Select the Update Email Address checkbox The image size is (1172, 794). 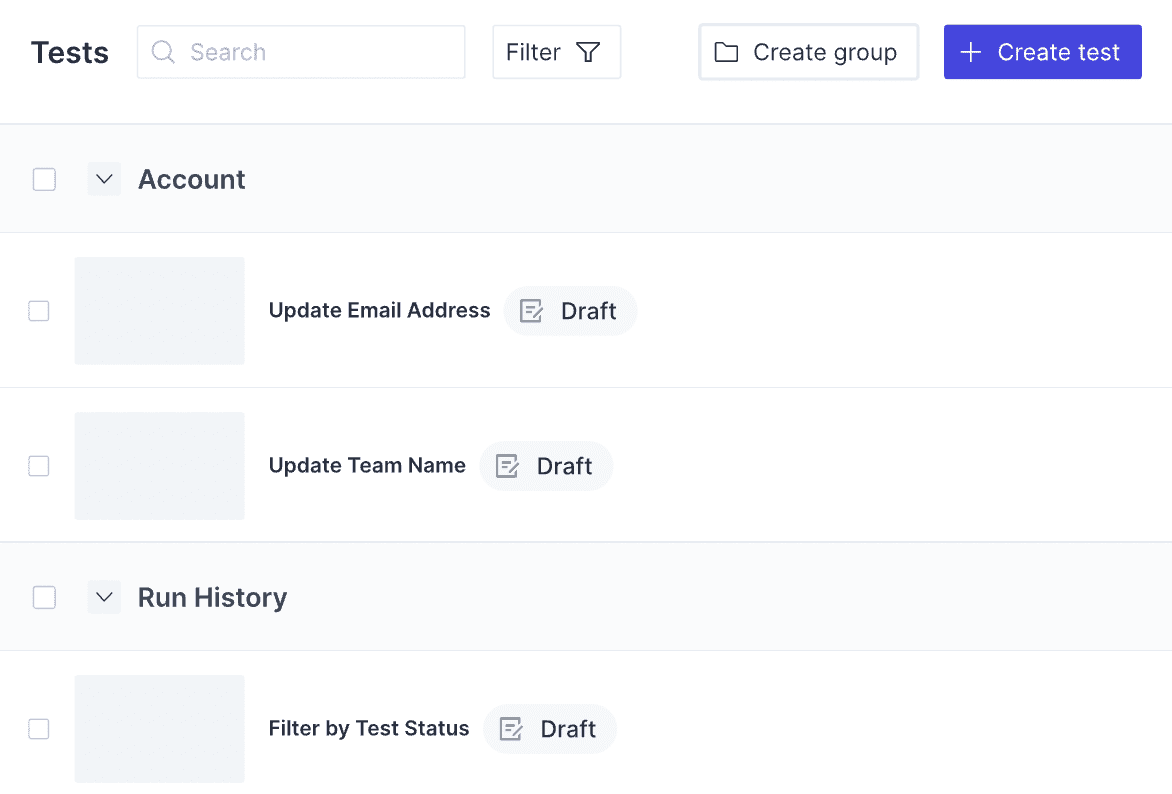38,311
